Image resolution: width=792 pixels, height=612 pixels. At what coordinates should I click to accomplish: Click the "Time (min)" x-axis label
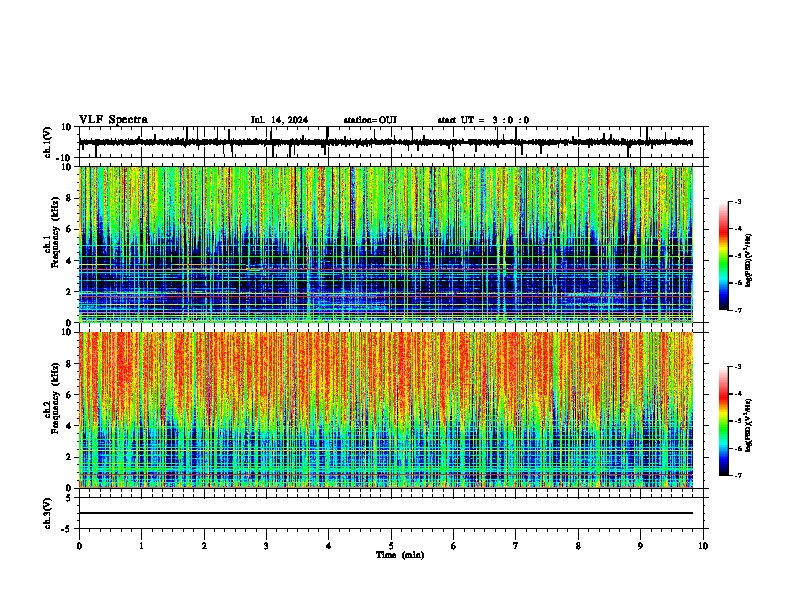400,555
